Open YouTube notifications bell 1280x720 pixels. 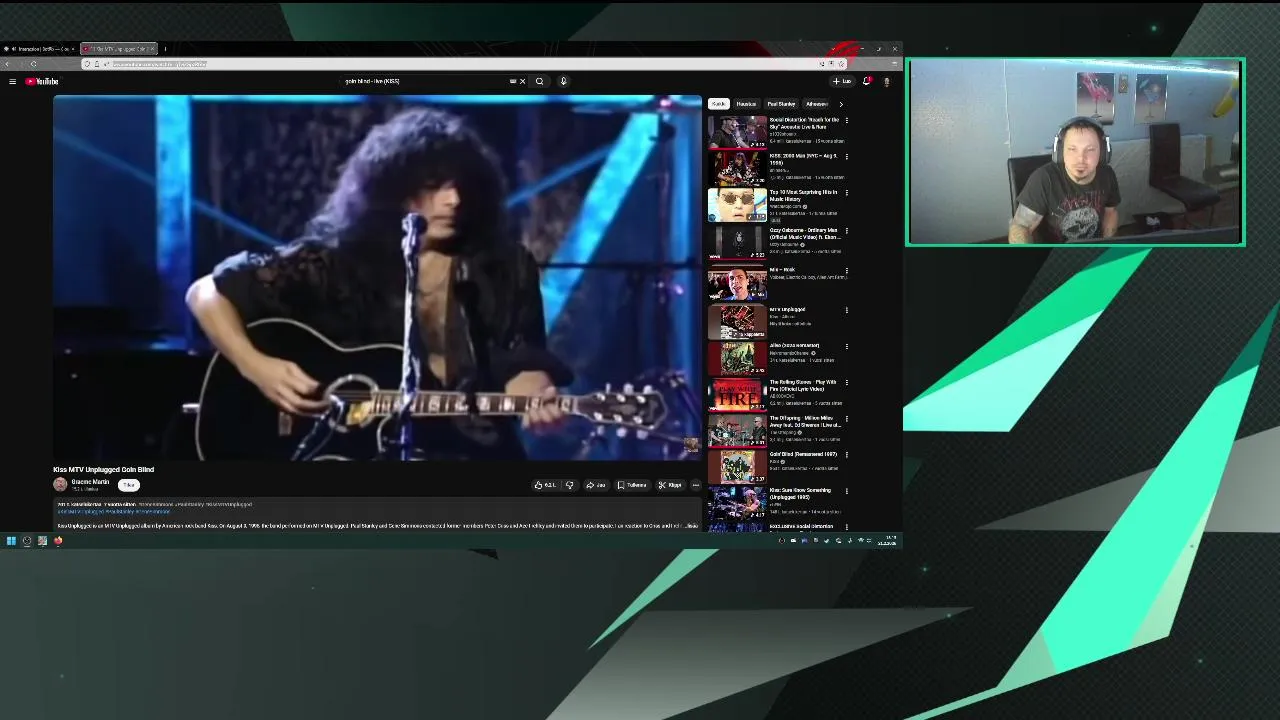point(866,81)
